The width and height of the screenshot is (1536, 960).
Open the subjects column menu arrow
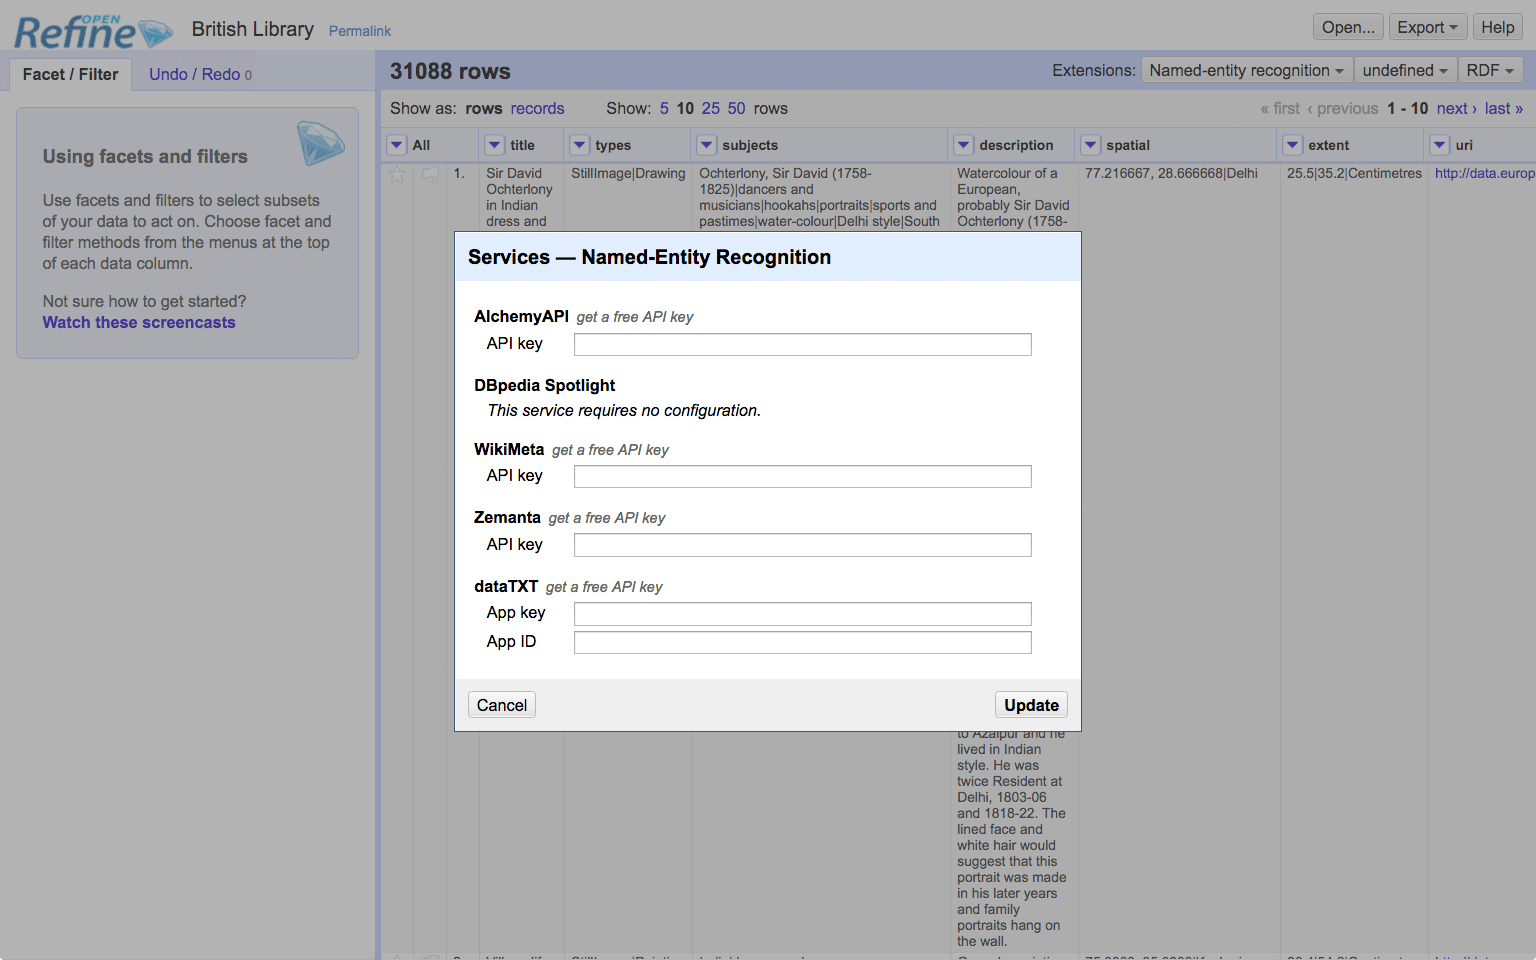tap(707, 145)
